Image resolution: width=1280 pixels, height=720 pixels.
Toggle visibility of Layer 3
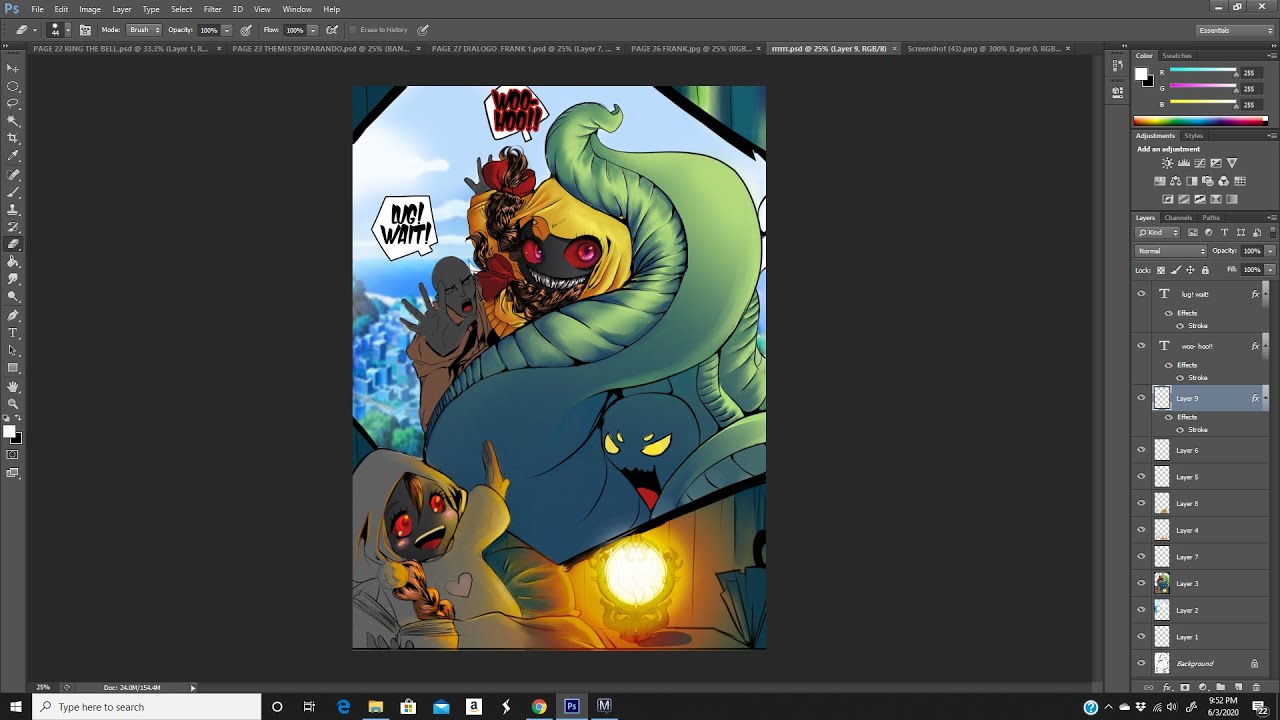point(1141,583)
